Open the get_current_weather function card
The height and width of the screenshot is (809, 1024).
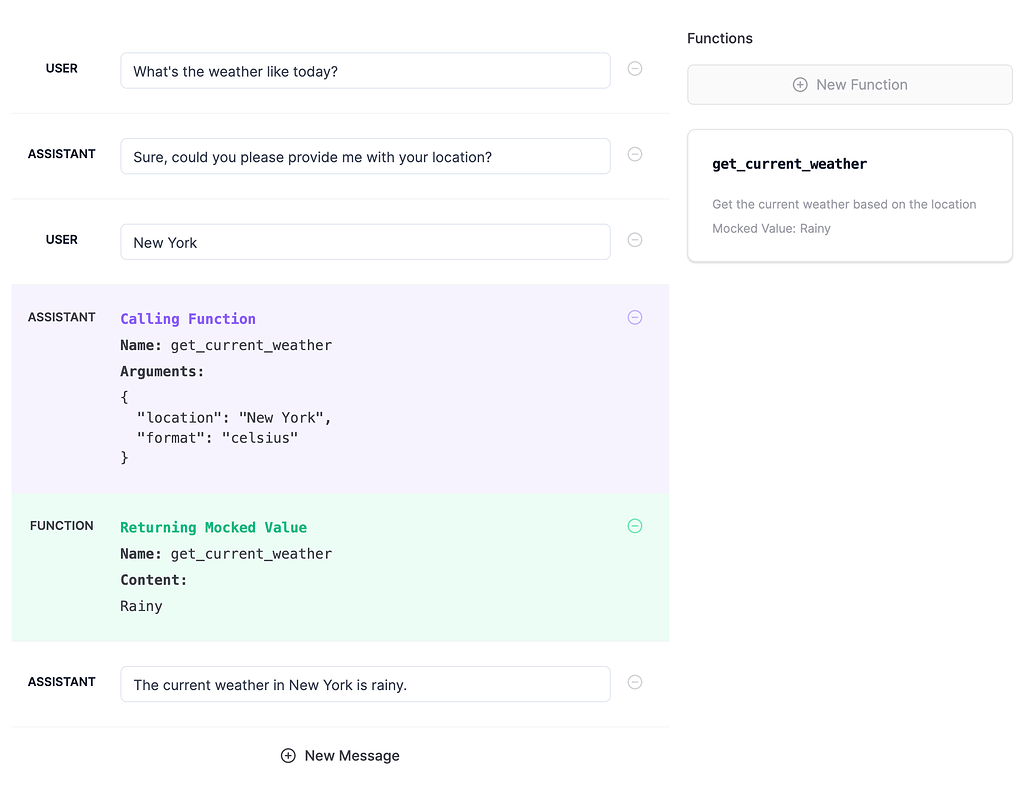click(849, 195)
